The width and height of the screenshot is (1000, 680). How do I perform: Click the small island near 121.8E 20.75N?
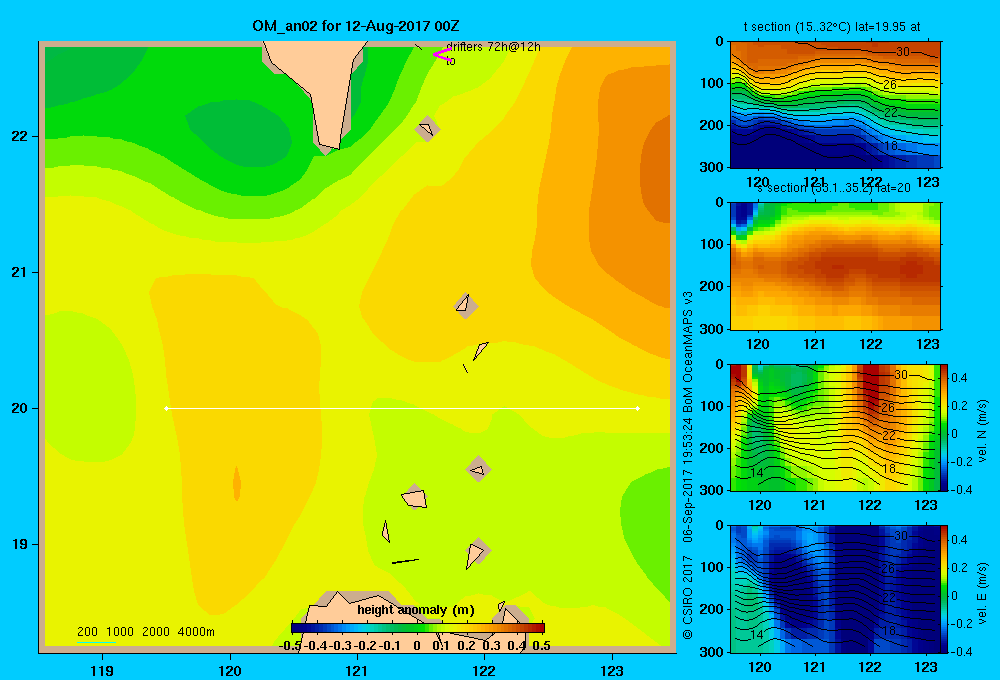click(x=465, y=305)
